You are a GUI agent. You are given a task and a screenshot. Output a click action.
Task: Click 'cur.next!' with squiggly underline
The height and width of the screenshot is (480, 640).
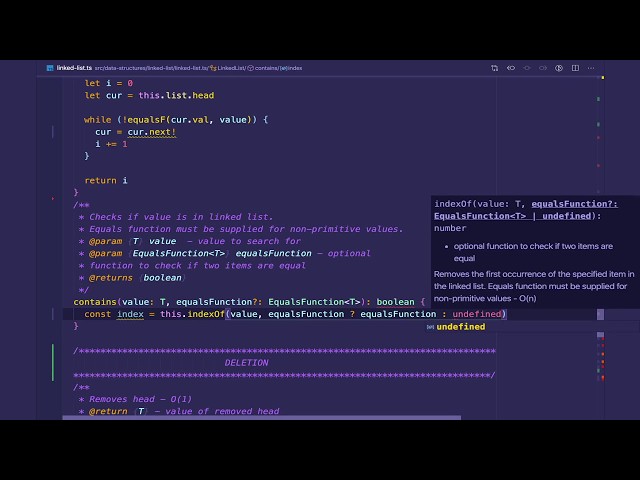pos(151,132)
